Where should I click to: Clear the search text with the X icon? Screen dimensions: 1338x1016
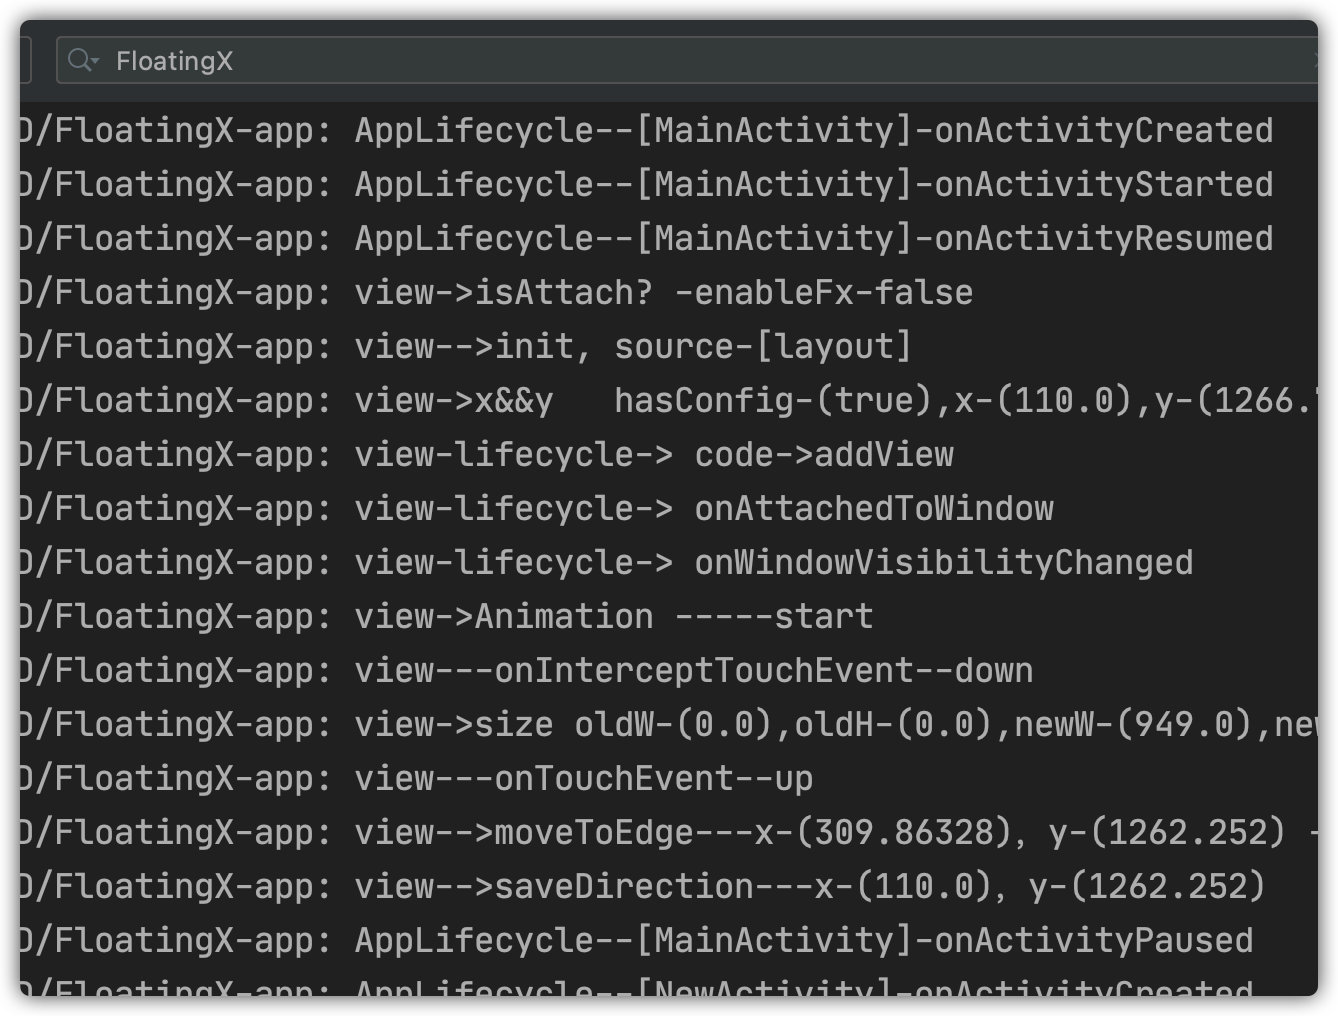[1314, 61]
